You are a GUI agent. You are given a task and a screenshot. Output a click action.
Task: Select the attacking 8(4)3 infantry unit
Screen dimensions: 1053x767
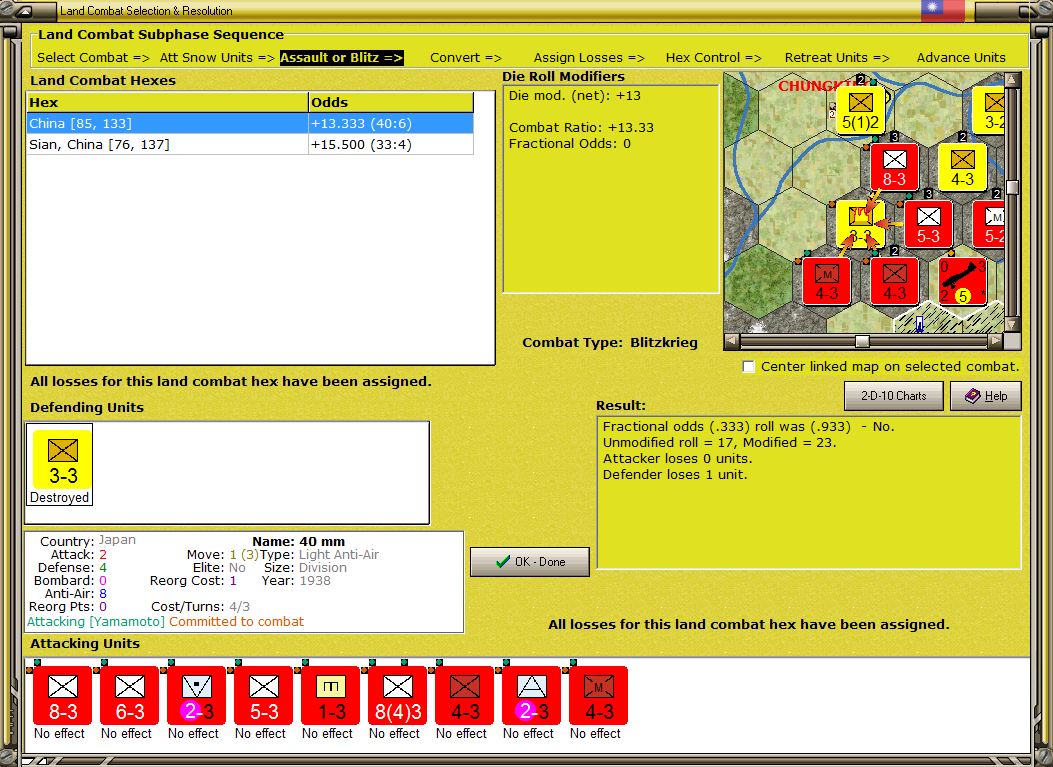pyautogui.click(x=398, y=696)
